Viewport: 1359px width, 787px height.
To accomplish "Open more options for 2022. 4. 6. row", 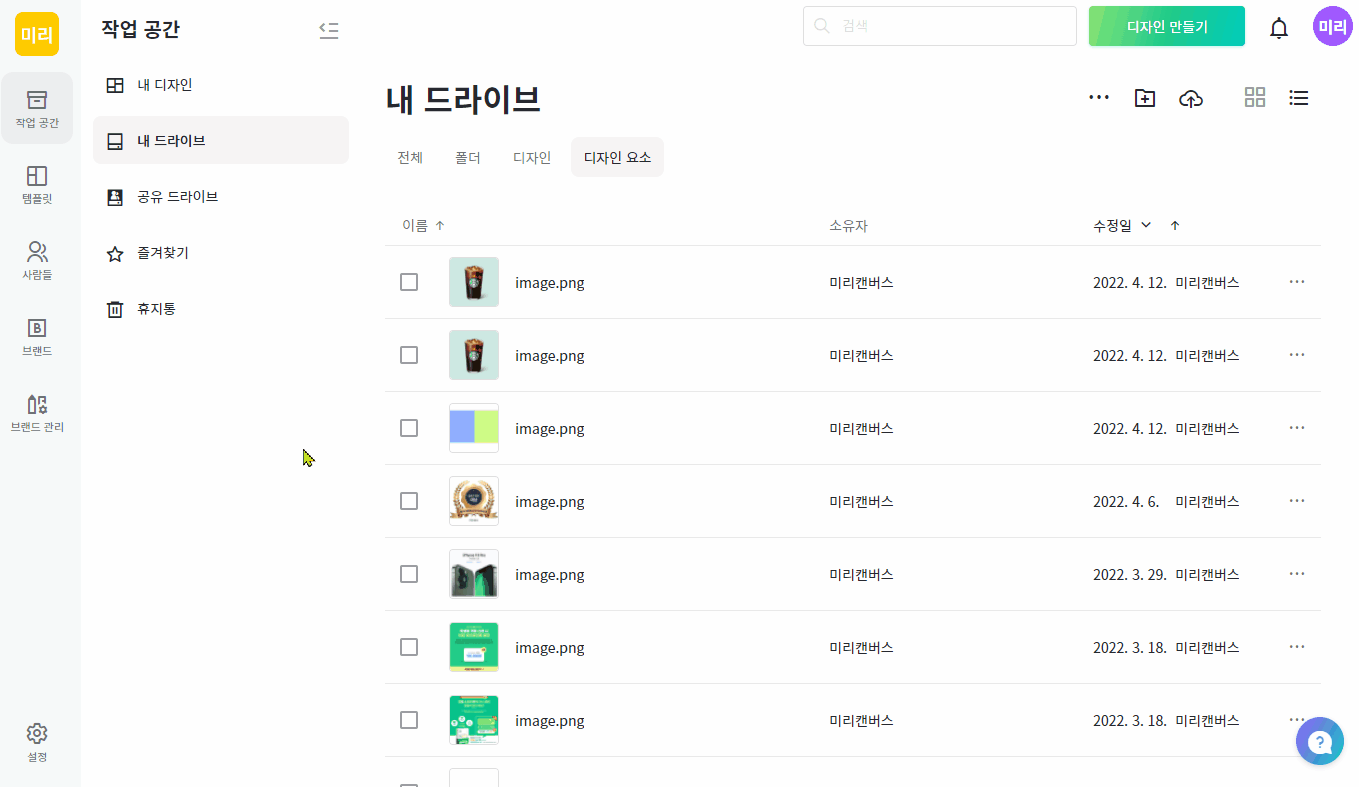I will [1297, 501].
